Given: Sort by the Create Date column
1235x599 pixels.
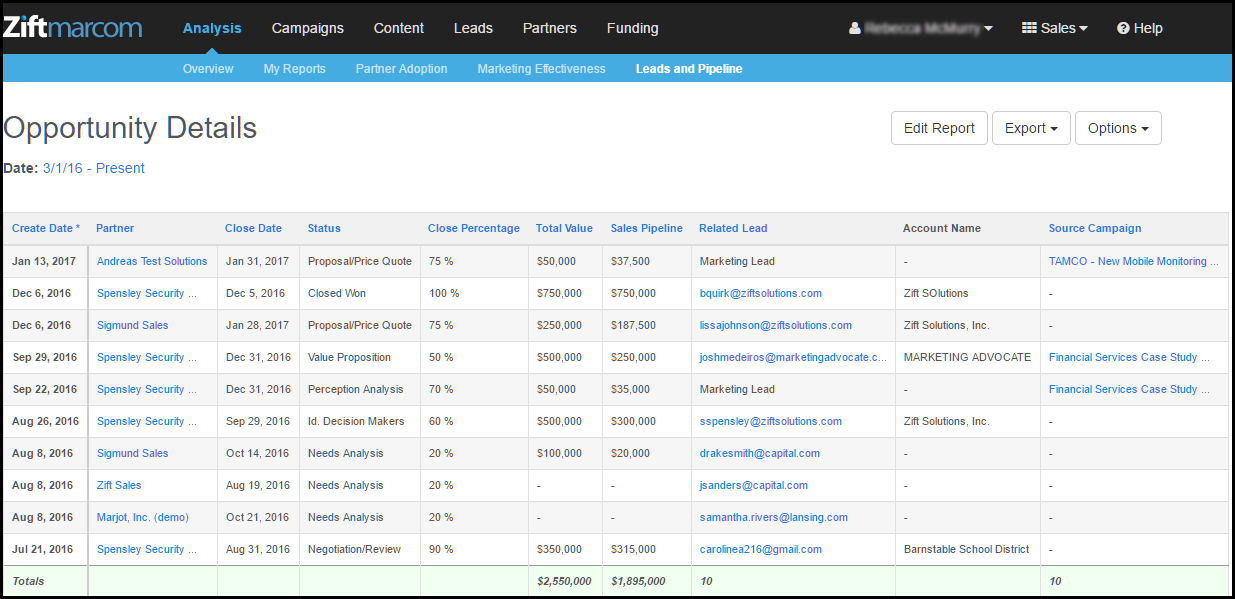Looking at the screenshot, I should [46, 228].
